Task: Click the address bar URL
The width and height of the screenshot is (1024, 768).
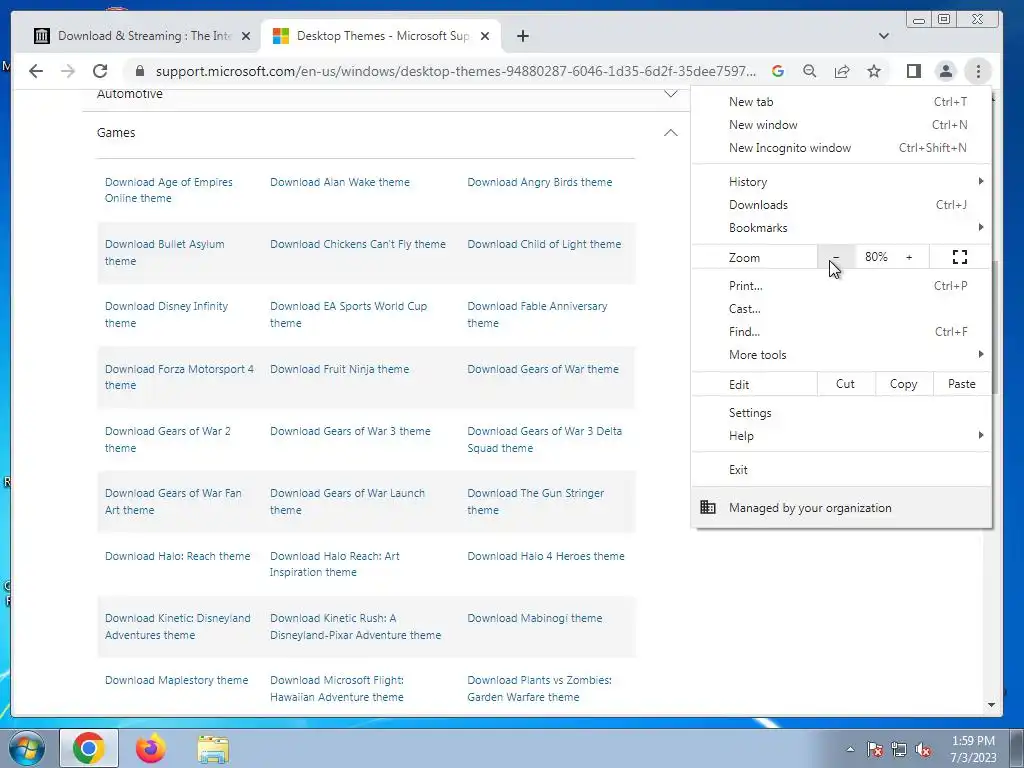Action: 456,71
